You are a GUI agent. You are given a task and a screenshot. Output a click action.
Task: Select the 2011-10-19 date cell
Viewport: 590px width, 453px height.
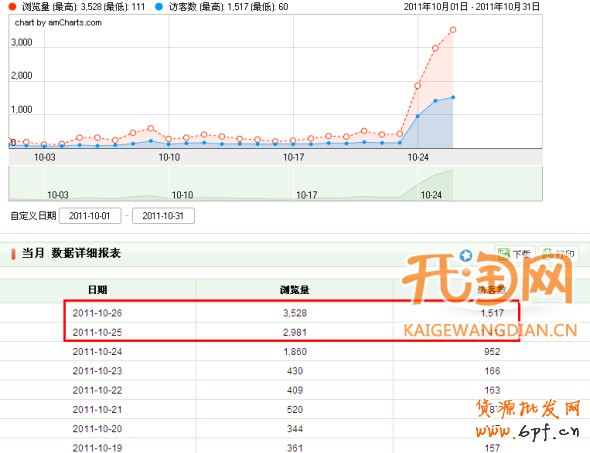coord(97,448)
